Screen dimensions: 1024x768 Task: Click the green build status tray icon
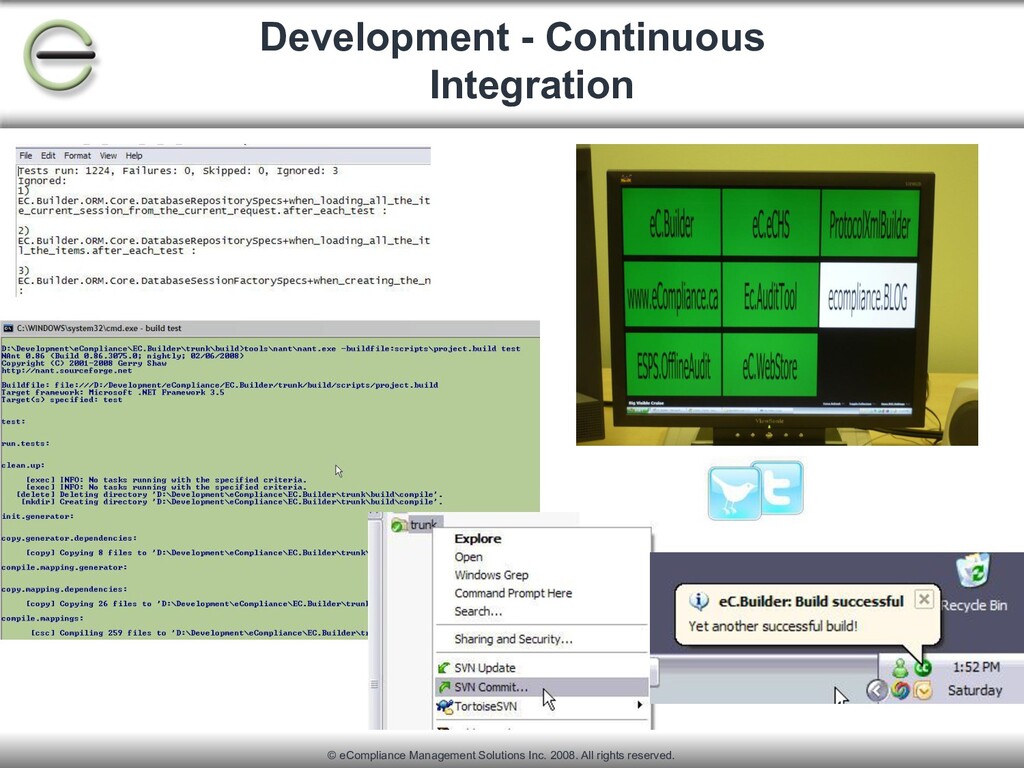point(923,668)
